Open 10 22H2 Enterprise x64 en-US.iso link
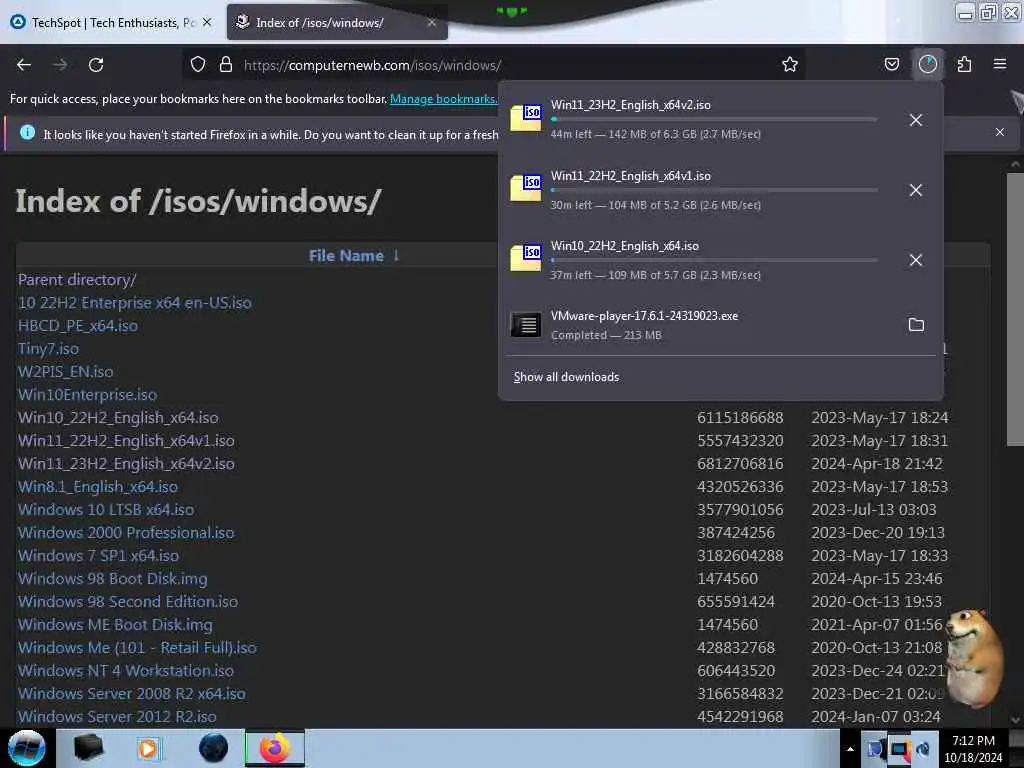 click(135, 302)
